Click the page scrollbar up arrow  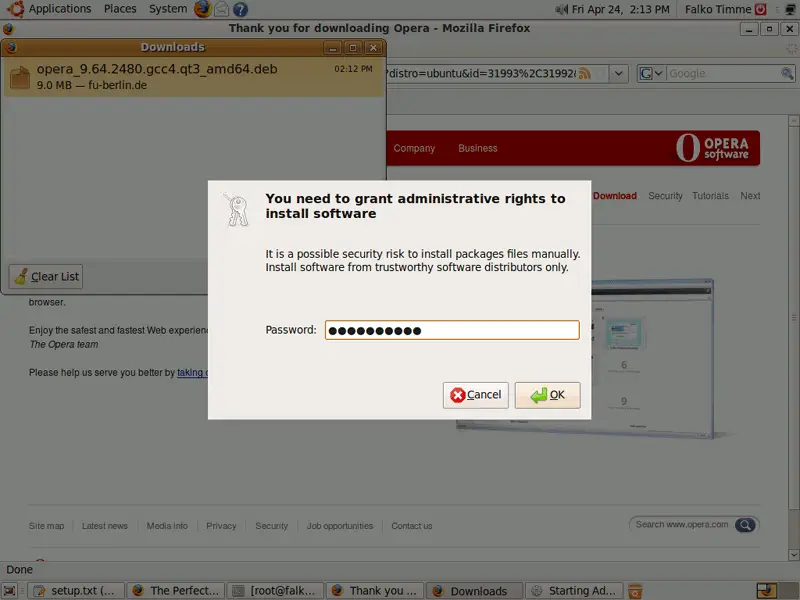pos(793,121)
